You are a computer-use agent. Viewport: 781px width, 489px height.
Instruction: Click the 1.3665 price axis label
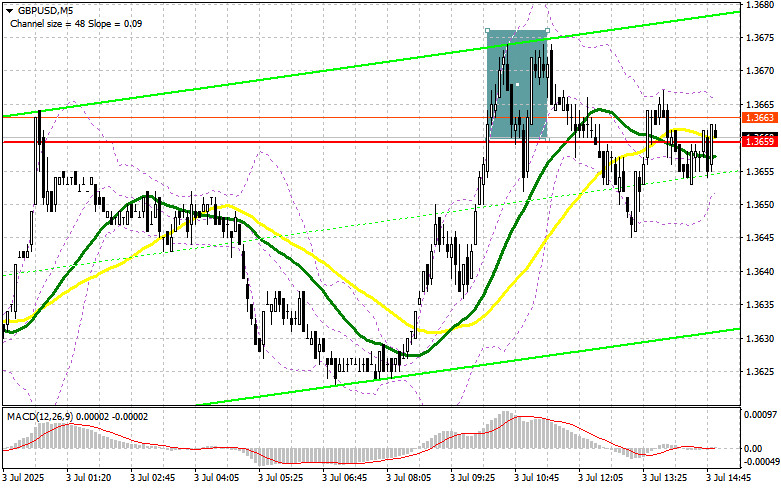point(760,105)
